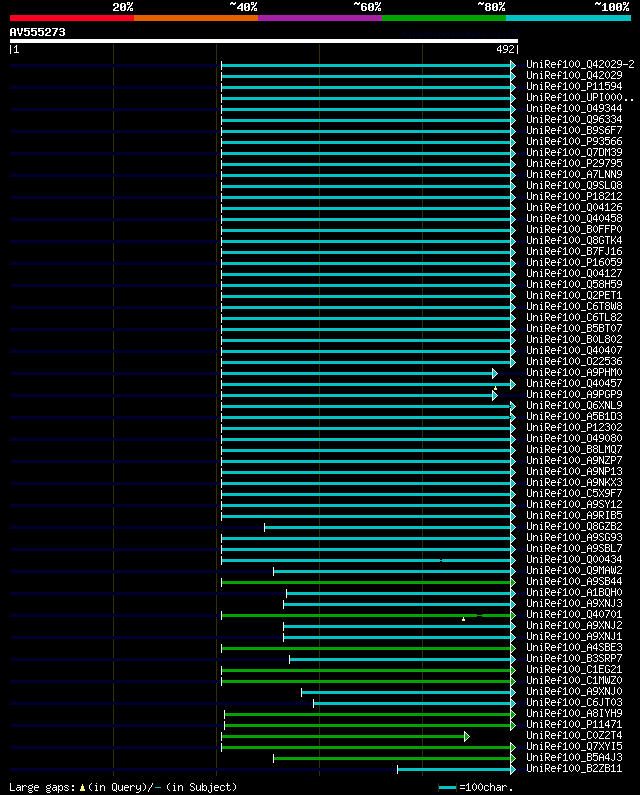Click the cyan alignment bar for UniRef100_A9PGP9
Image resolution: width=640 pixels, height=795 pixels.
click(x=359, y=395)
